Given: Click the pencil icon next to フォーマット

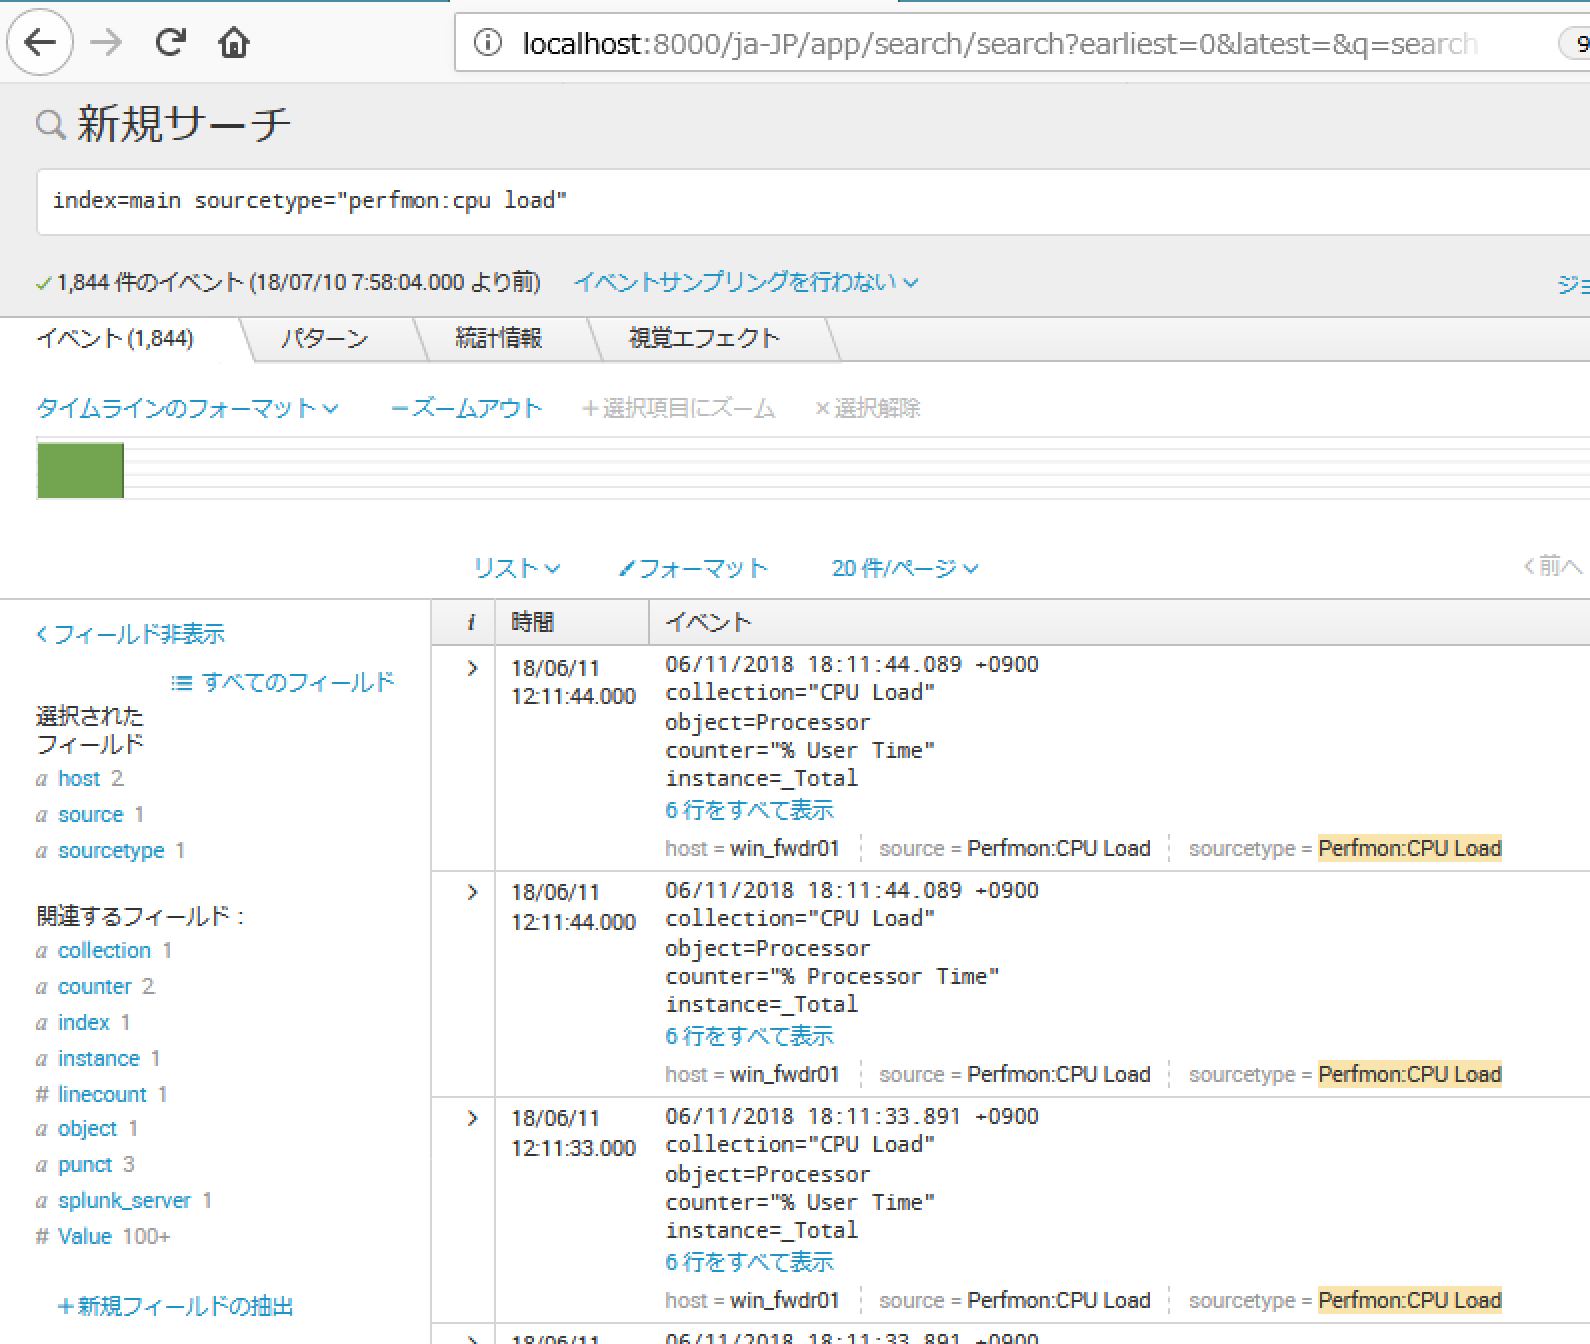Looking at the screenshot, I should [627, 569].
